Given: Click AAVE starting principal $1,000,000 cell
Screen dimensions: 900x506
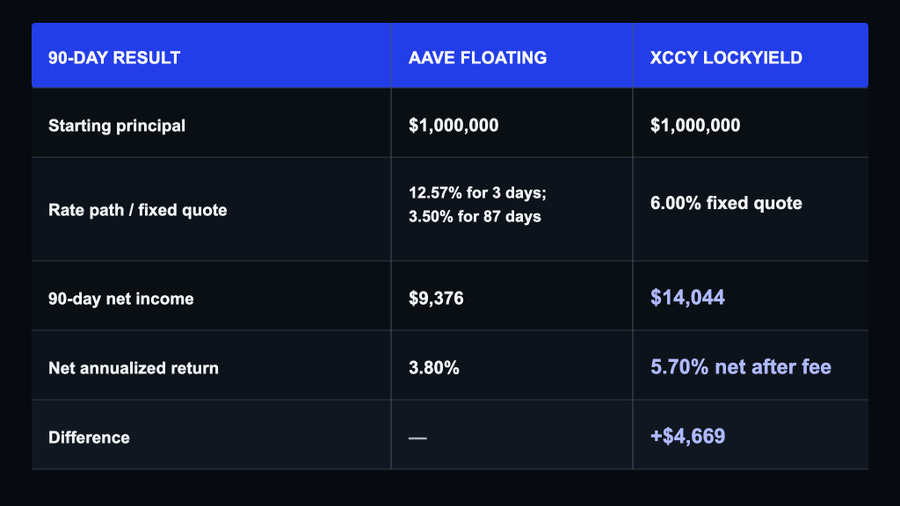Looking at the screenshot, I should (453, 125).
